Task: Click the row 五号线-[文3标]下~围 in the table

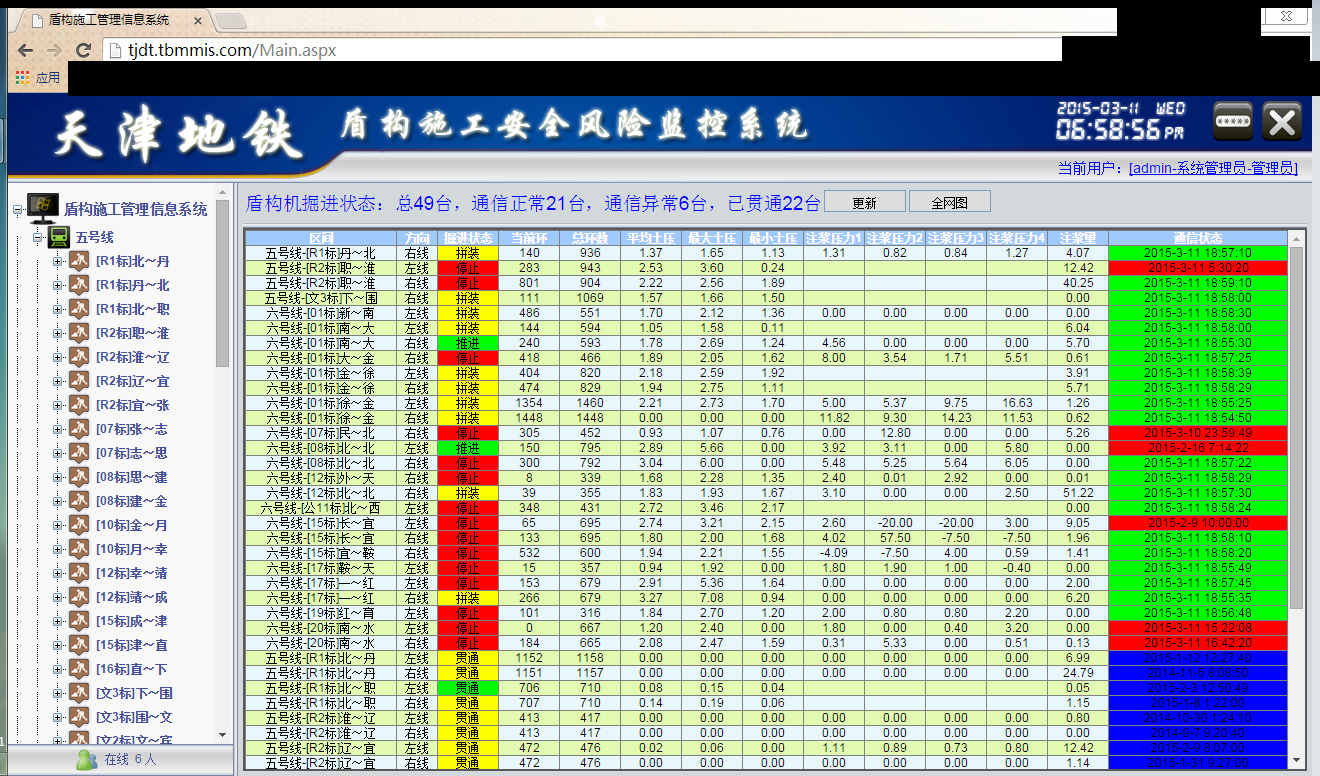Action: (767, 298)
